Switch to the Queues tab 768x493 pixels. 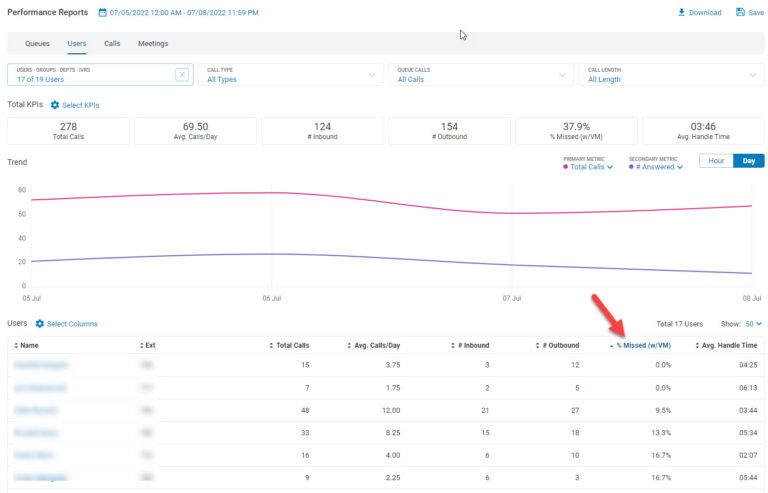pyautogui.click(x=37, y=44)
